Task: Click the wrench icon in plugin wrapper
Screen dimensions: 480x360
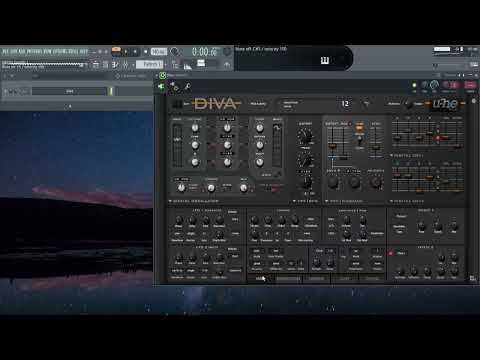Action: [x=187, y=87]
